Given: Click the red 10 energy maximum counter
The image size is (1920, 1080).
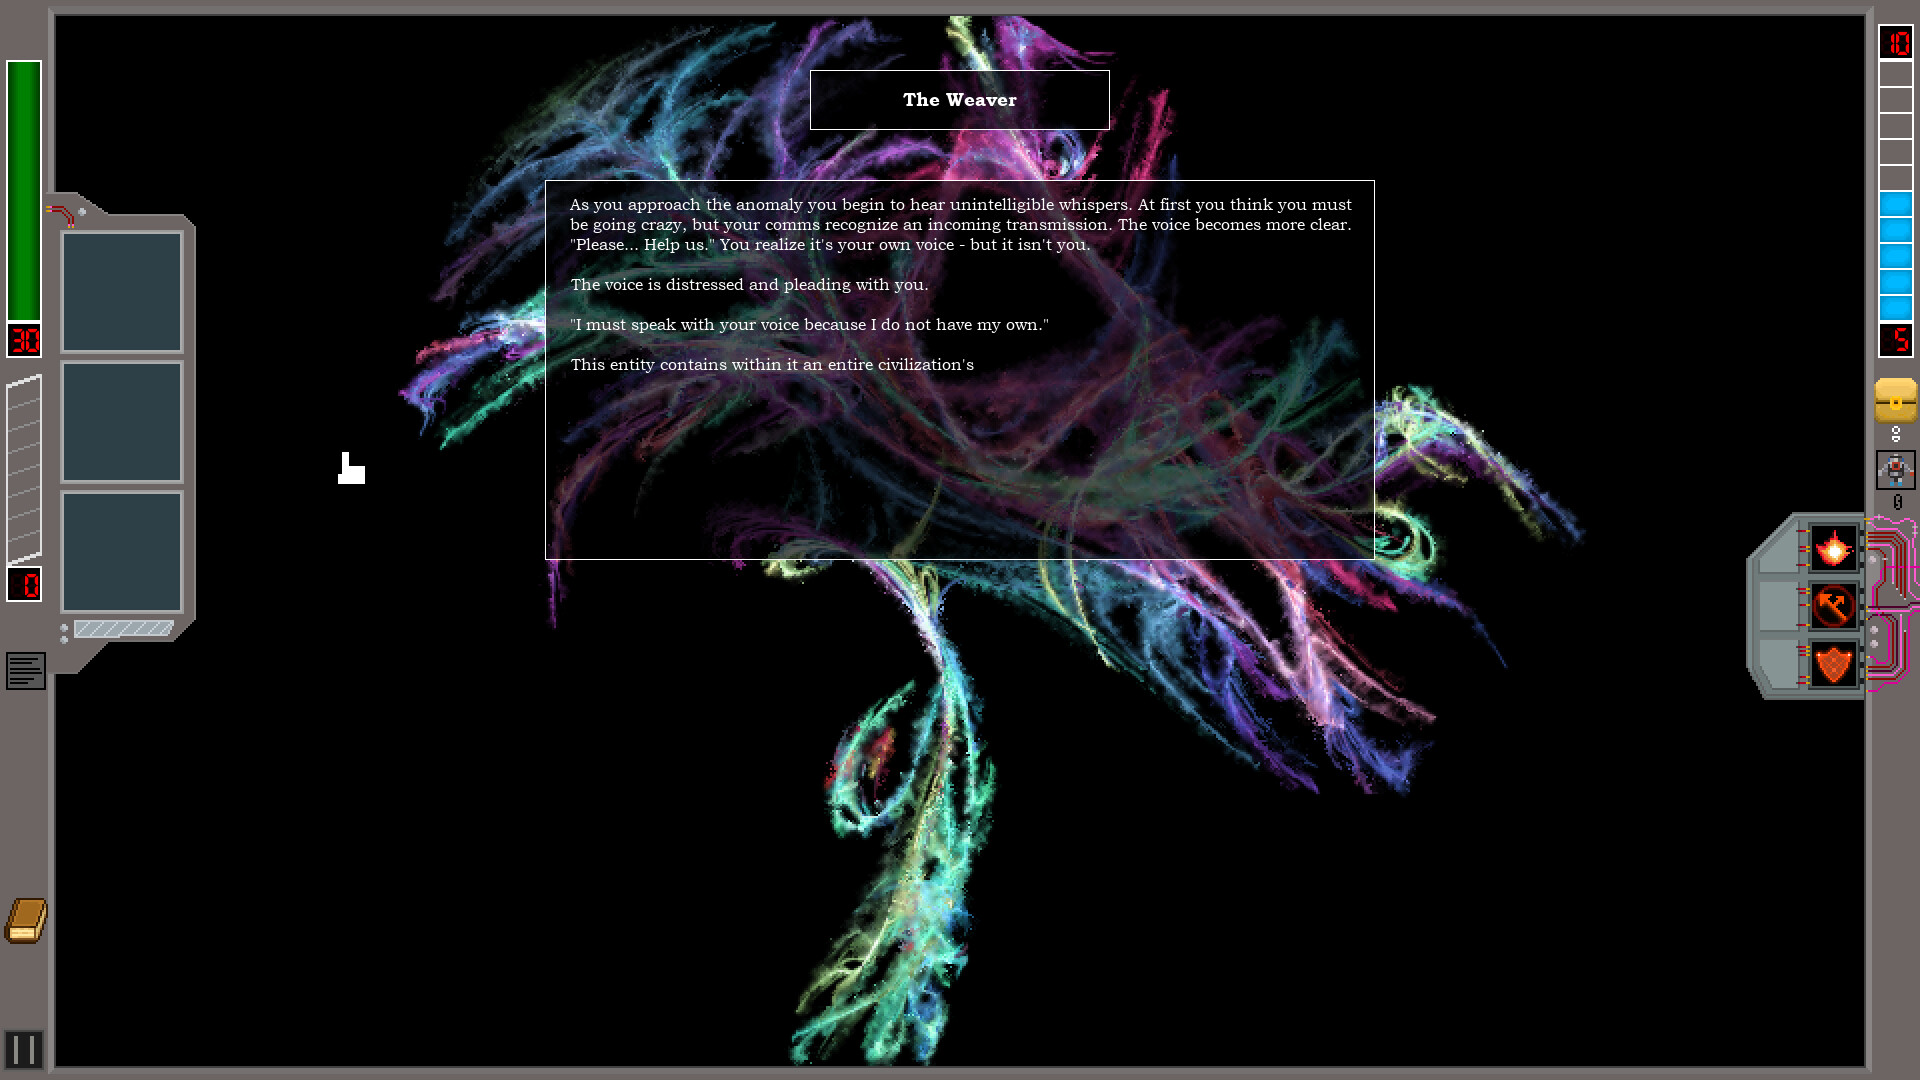Looking at the screenshot, I should (1896, 42).
